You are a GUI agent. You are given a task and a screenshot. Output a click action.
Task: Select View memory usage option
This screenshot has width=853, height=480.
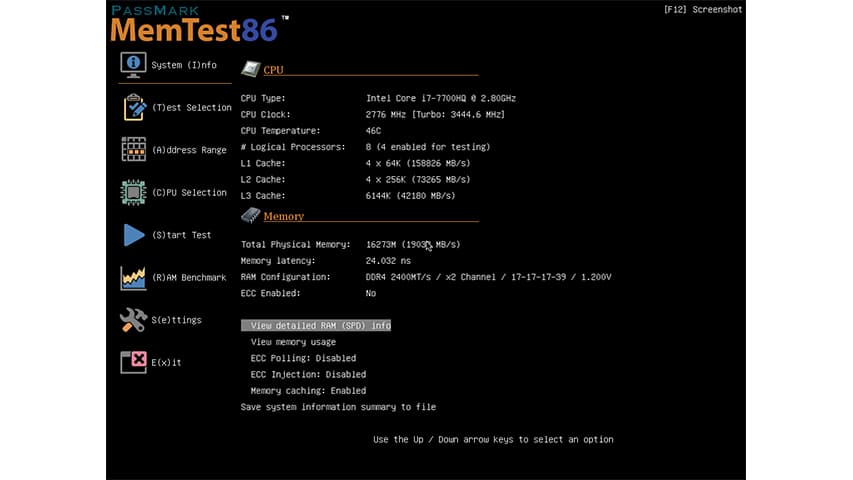click(x=293, y=342)
